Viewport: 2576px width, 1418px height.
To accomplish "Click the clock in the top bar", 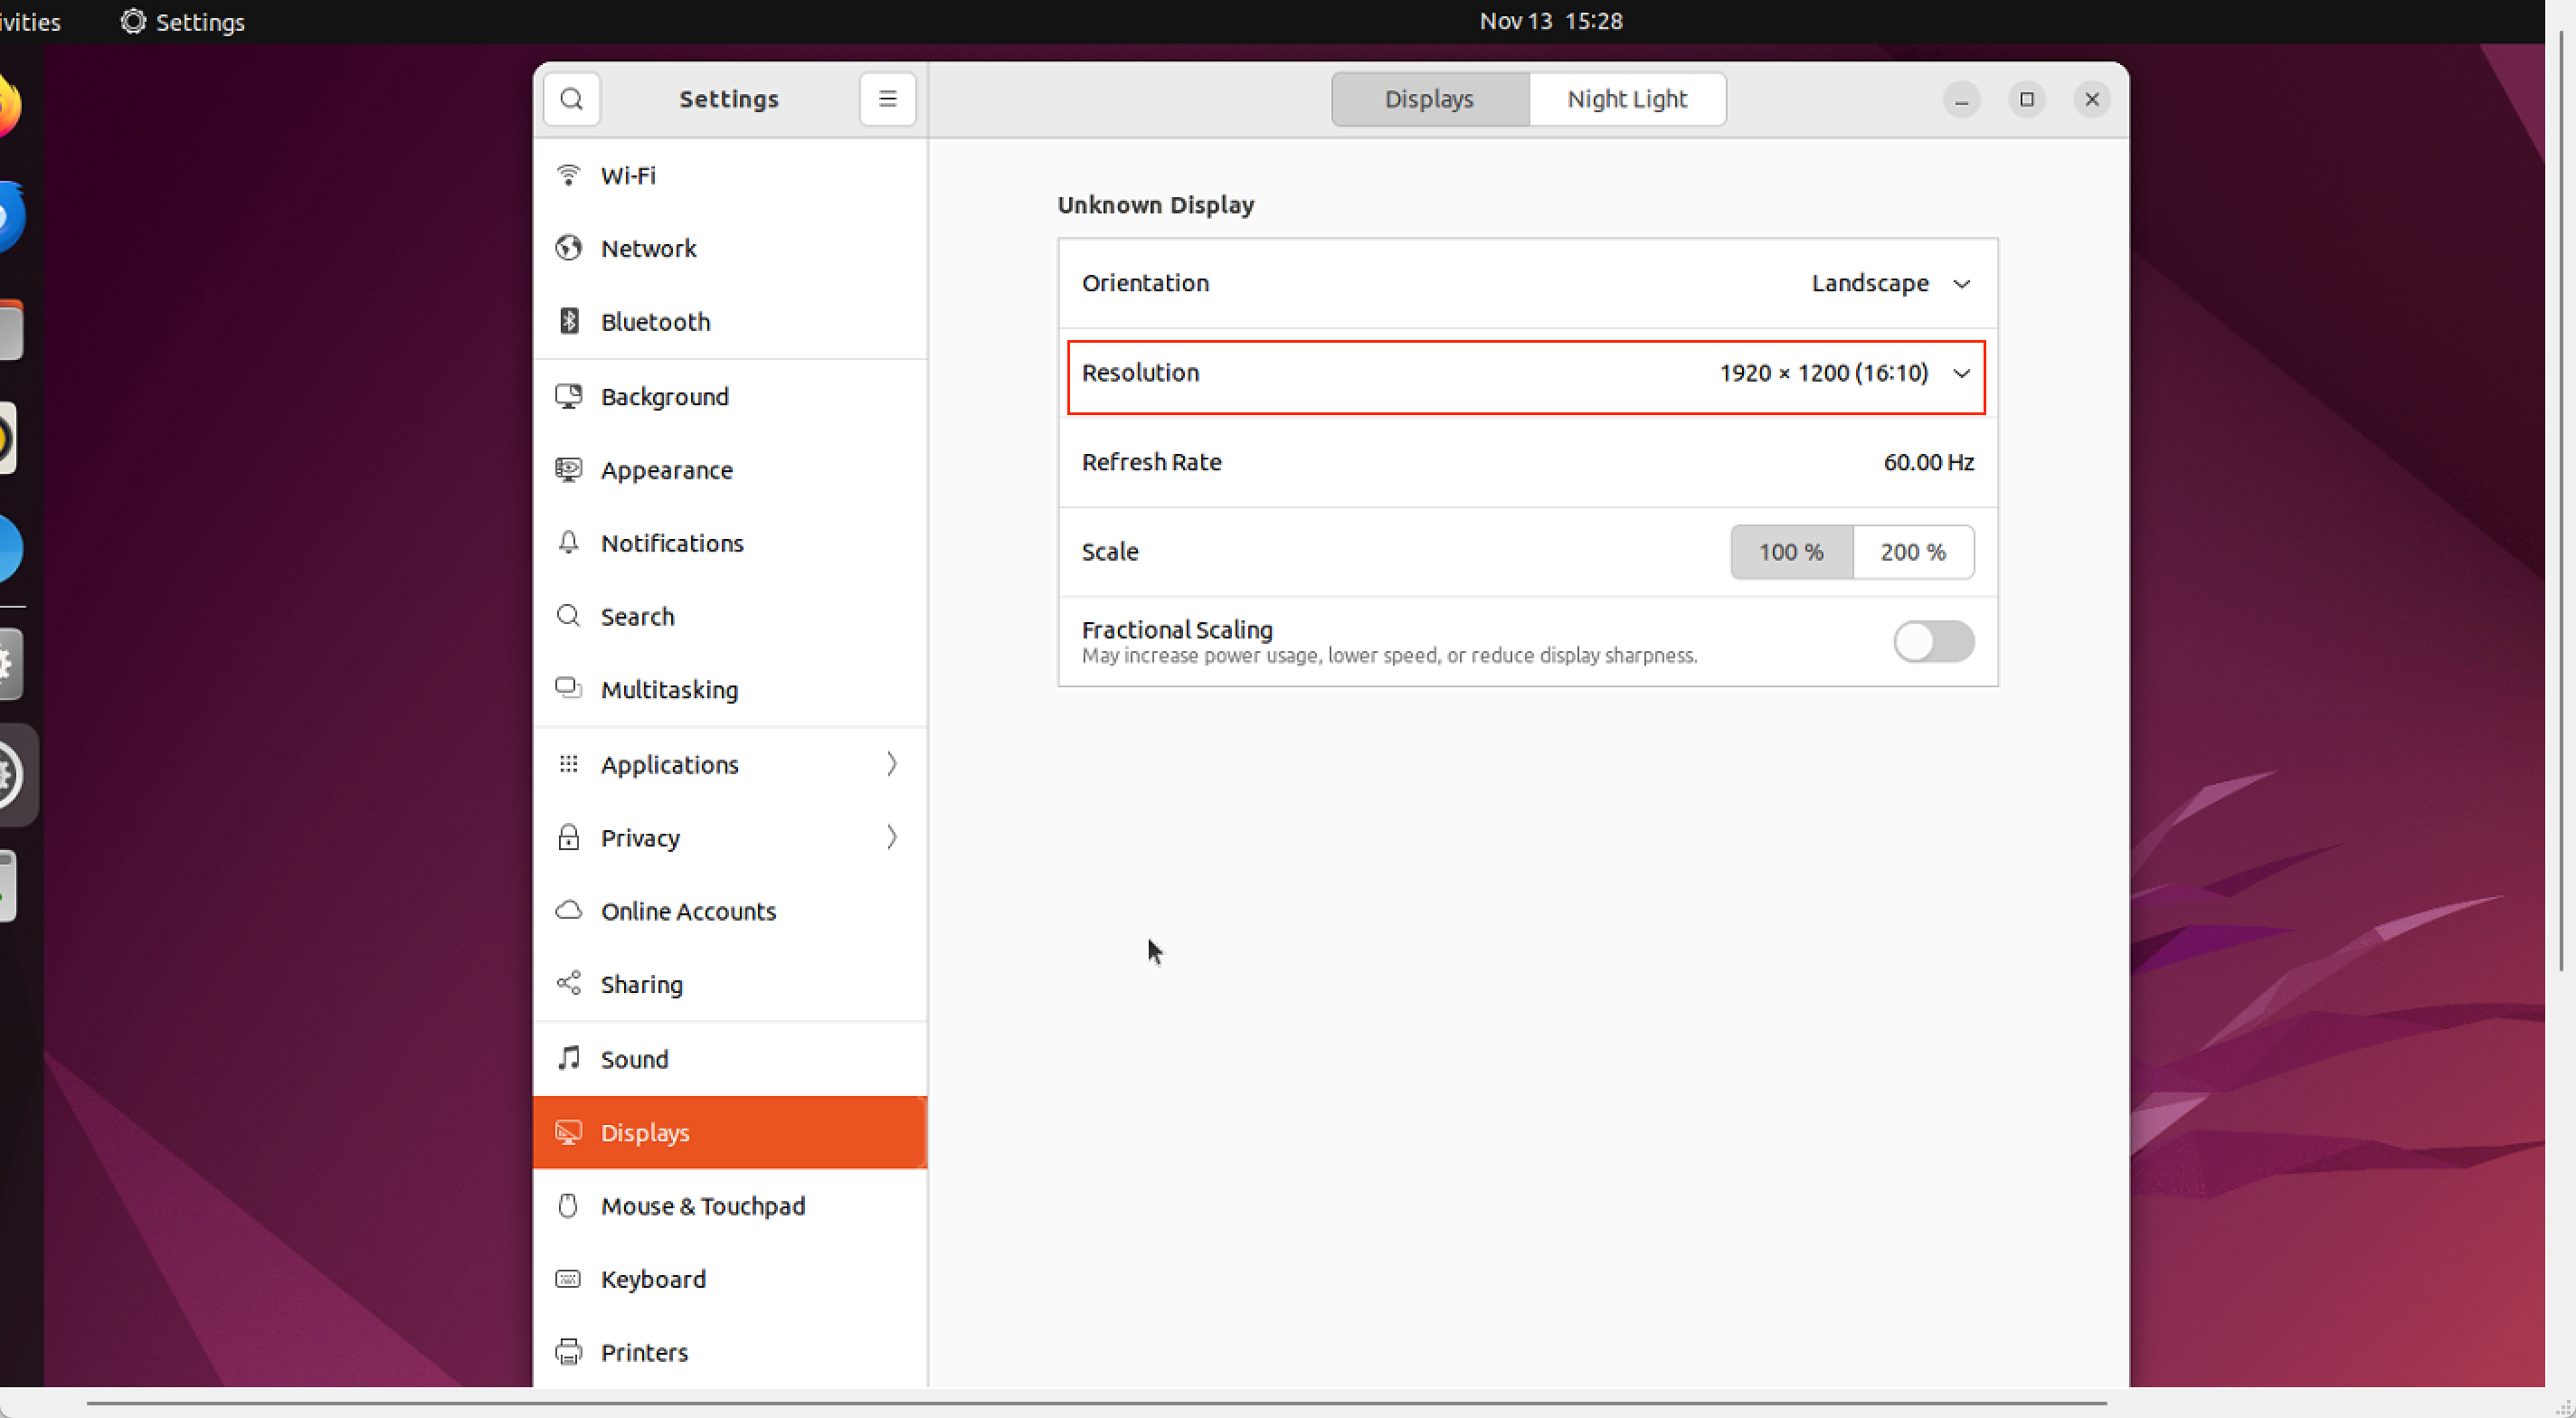I will pyautogui.click(x=1550, y=21).
